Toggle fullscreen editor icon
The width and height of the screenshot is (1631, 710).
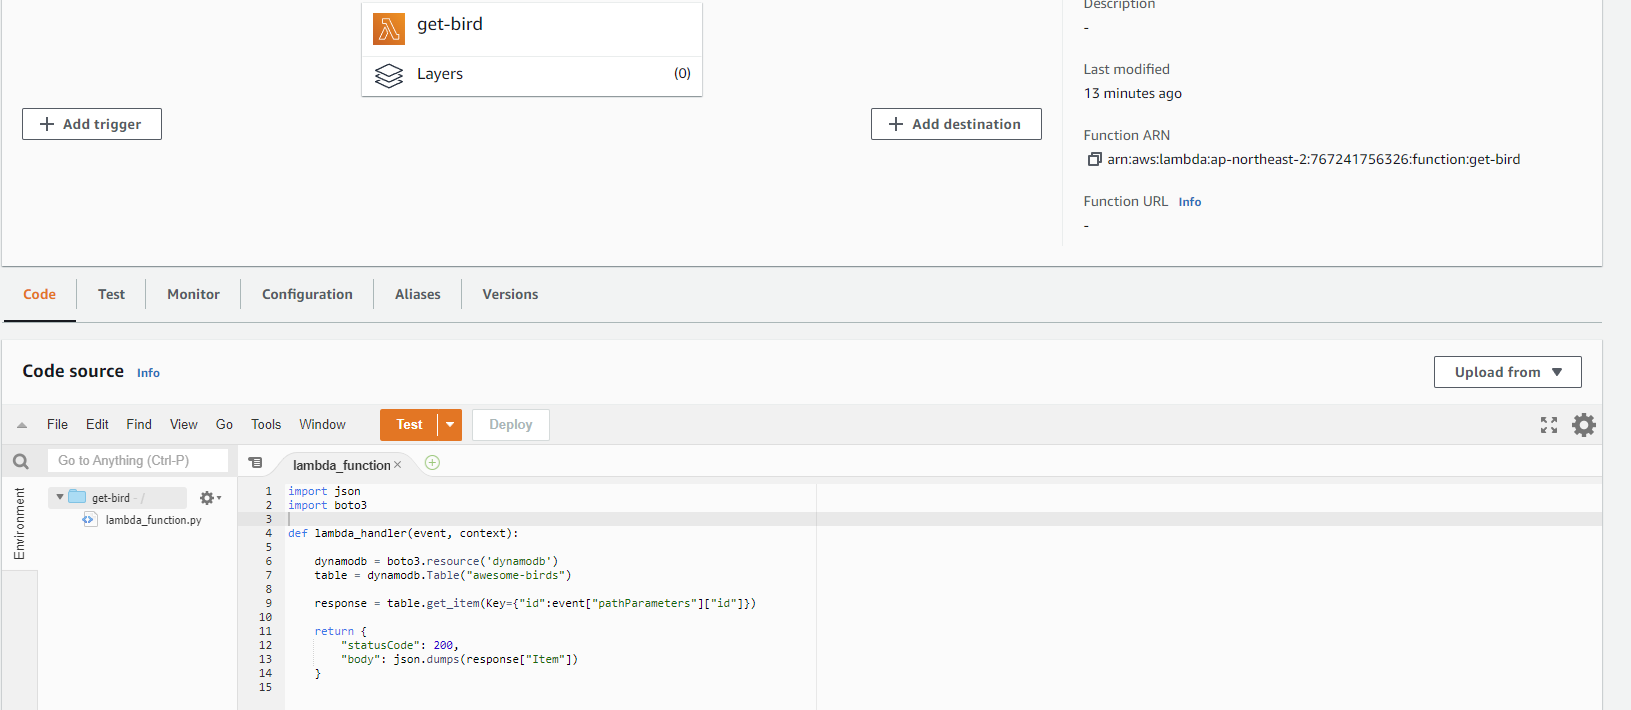tap(1549, 425)
